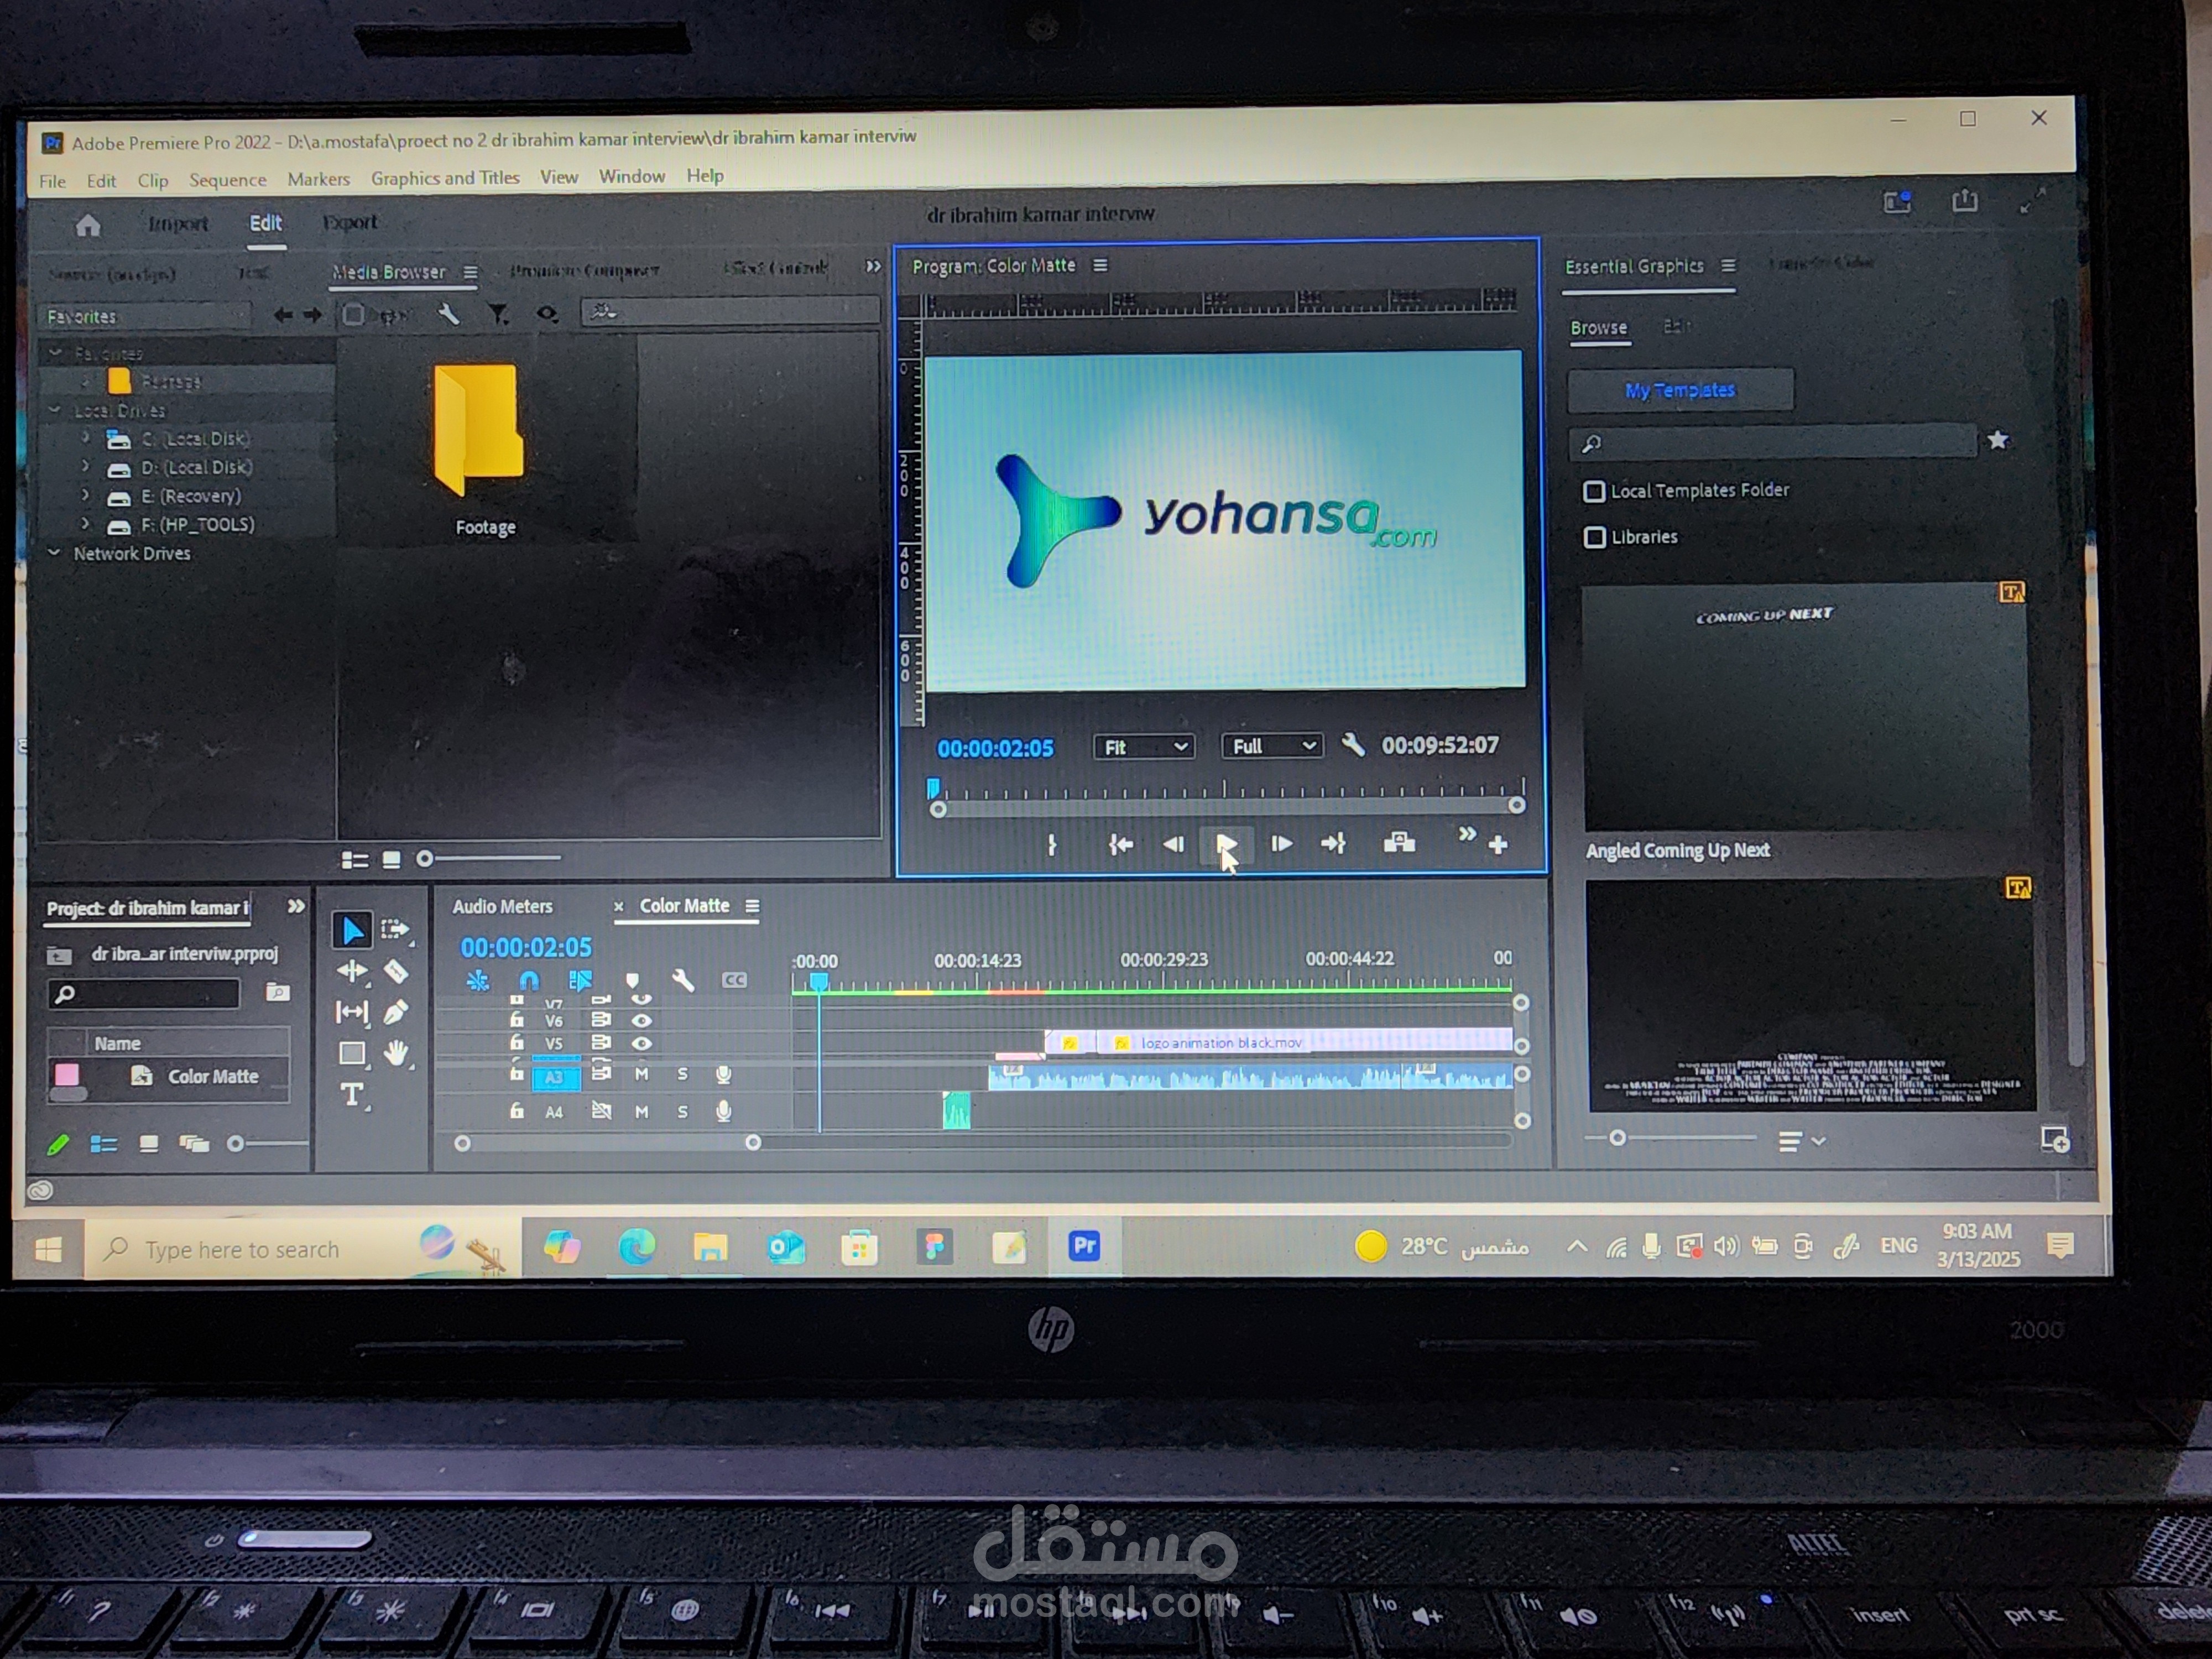Toggle V5 track output eye
2212x1659 pixels.
pos(642,1043)
